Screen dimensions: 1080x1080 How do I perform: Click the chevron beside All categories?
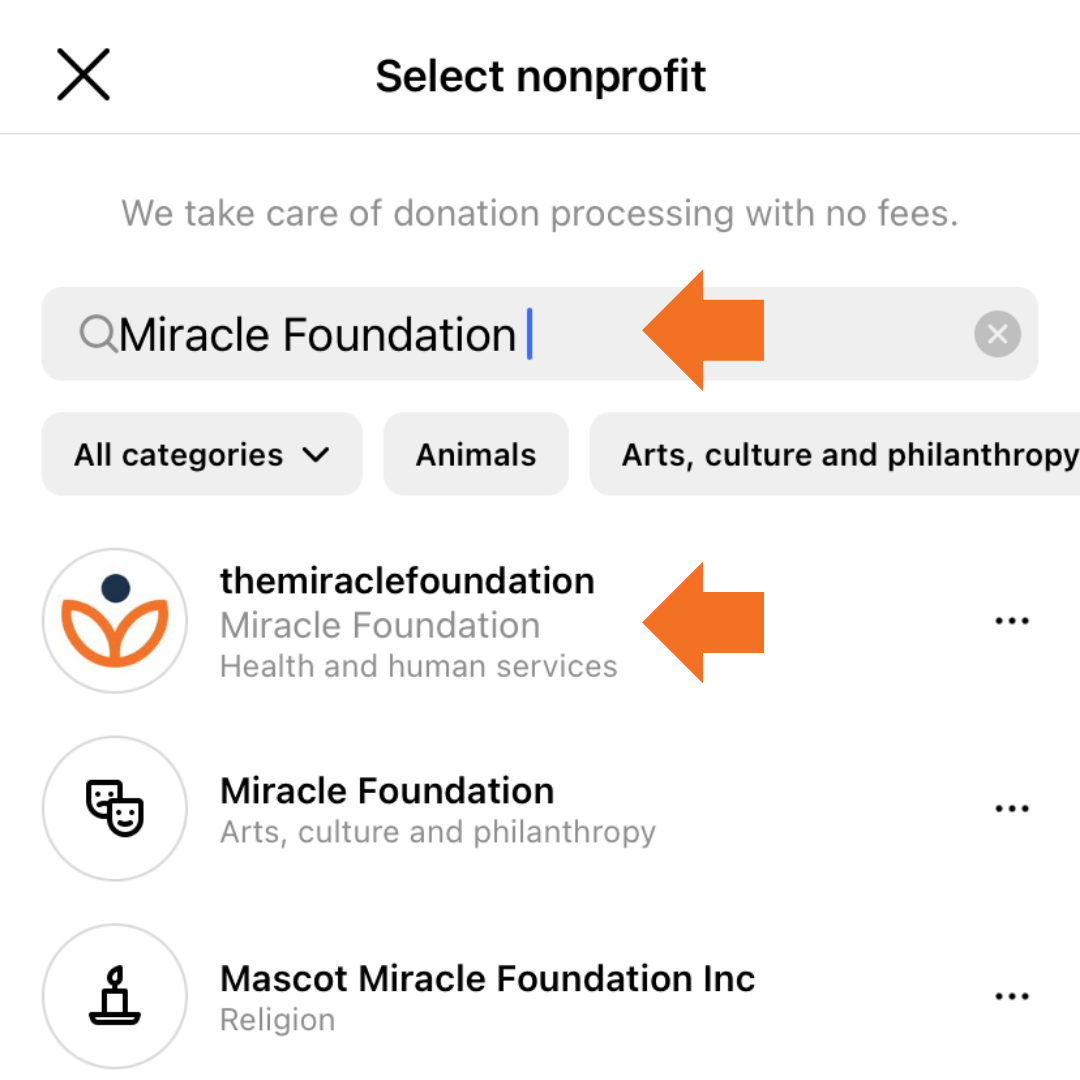[315, 455]
